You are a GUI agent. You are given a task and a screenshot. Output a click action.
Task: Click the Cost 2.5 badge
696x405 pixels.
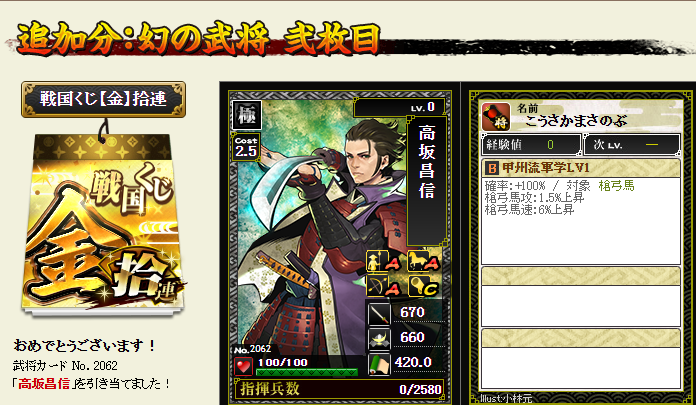click(x=246, y=148)
